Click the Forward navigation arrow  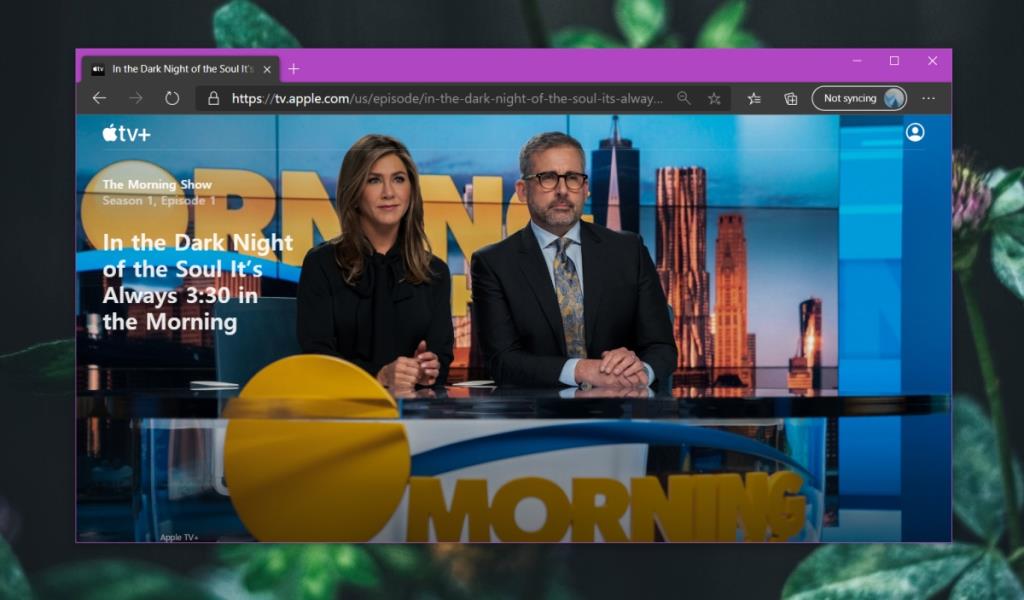pyautogui.click(x=133, y=98)
